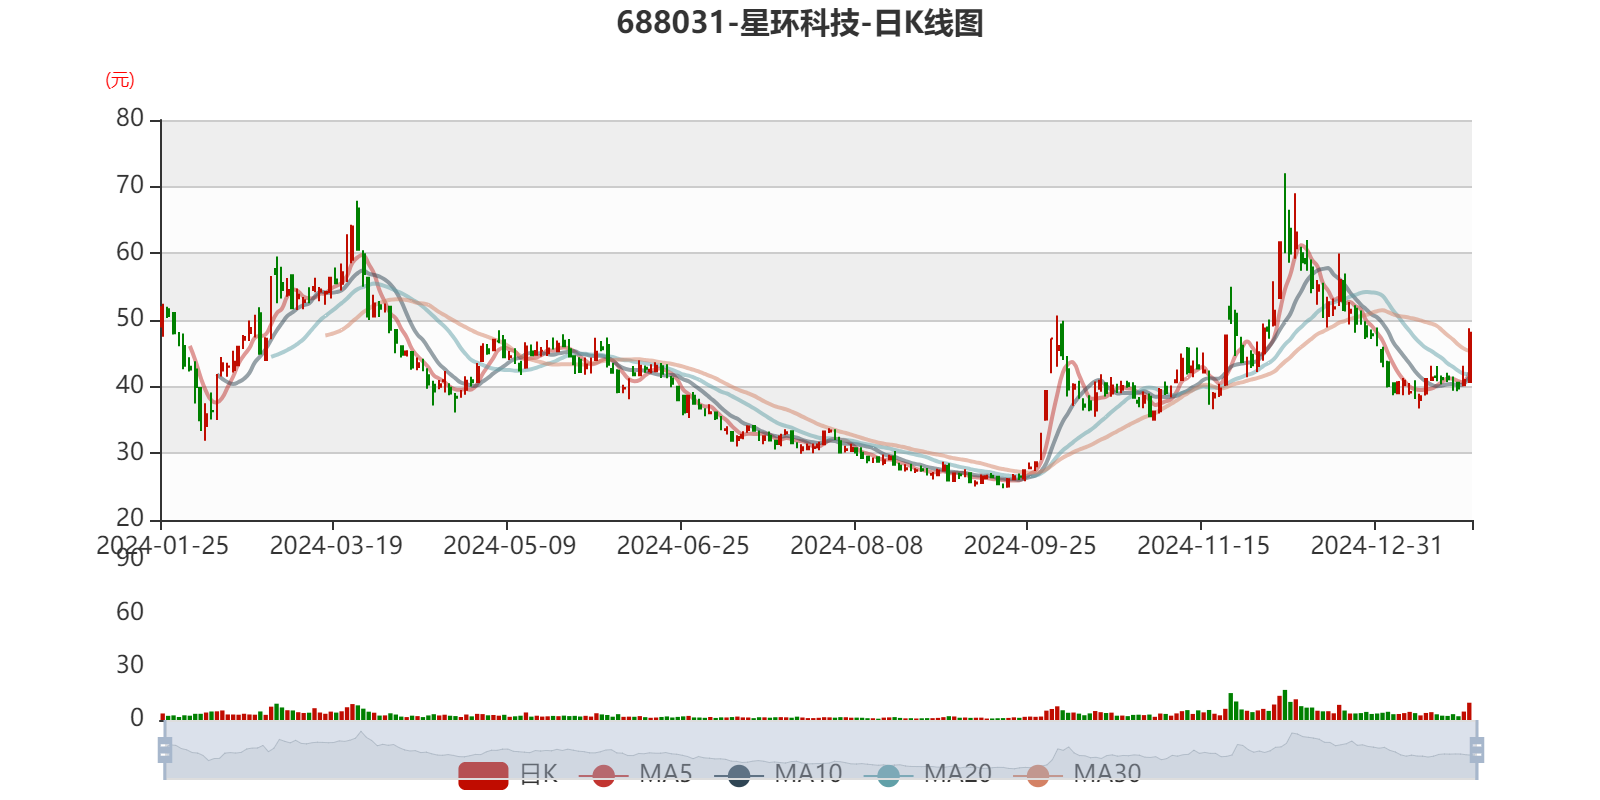The width and height of the screenshot is (1600, 800).
Task: Click the right data zoom slider handle
Action: click(x=1477, y=750)
